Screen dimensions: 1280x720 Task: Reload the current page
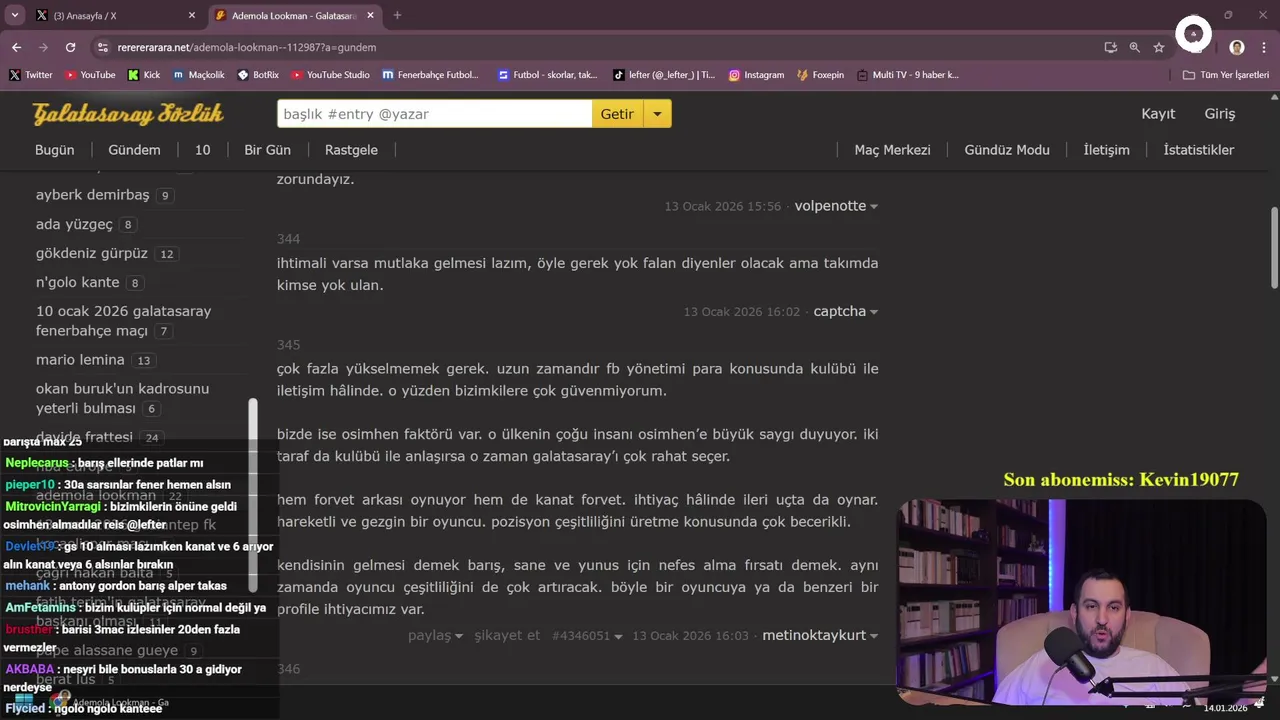pyautogui.click(x=70, y=47)
